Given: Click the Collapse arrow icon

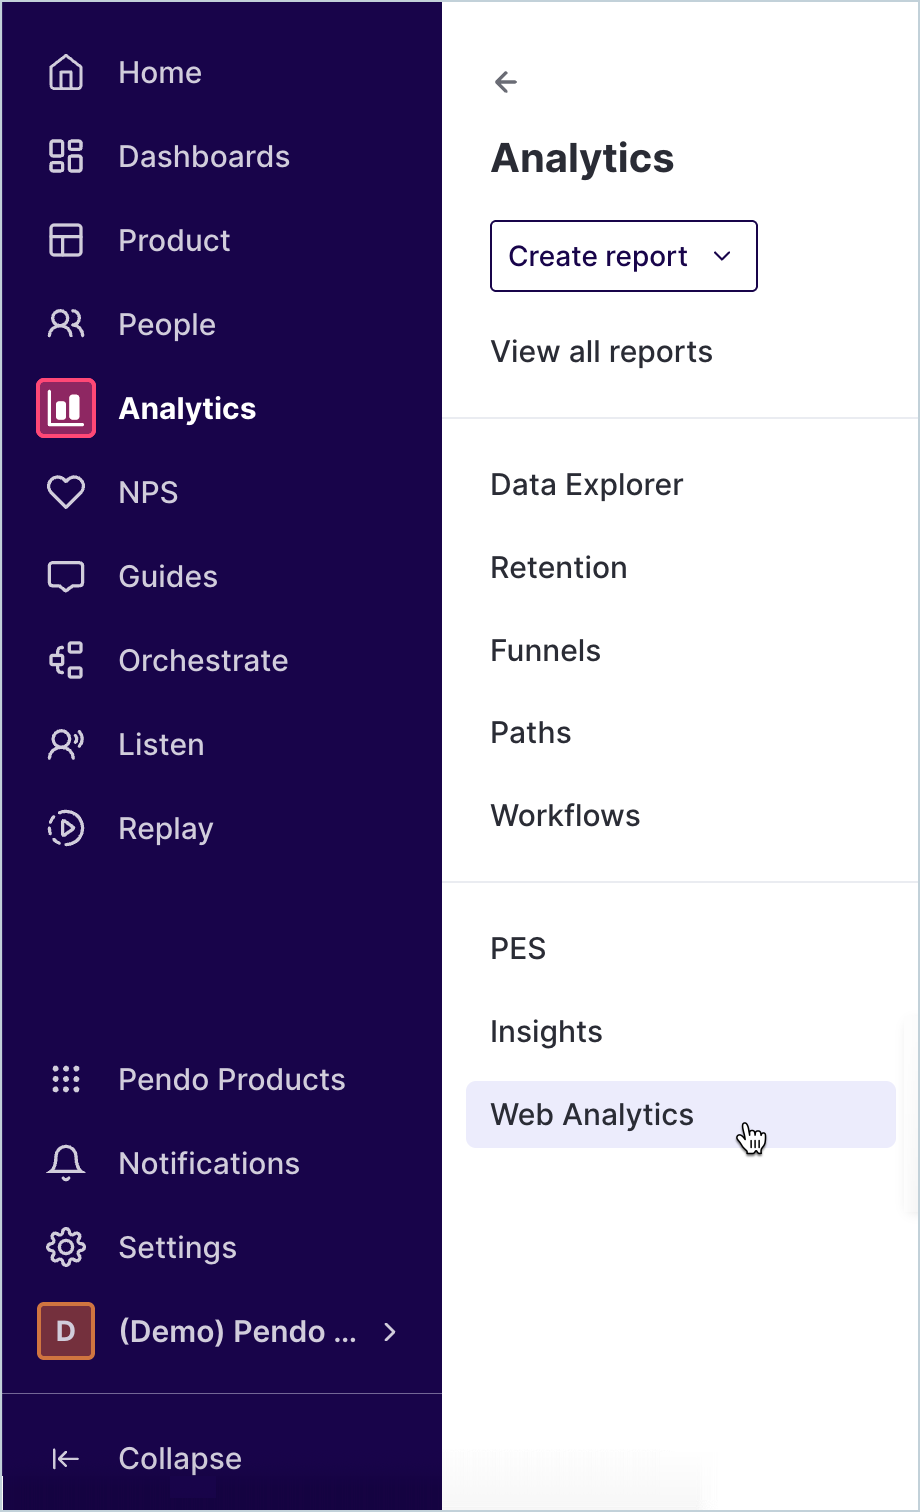Looking at the screenshot, I should [x=66, y=1460].
